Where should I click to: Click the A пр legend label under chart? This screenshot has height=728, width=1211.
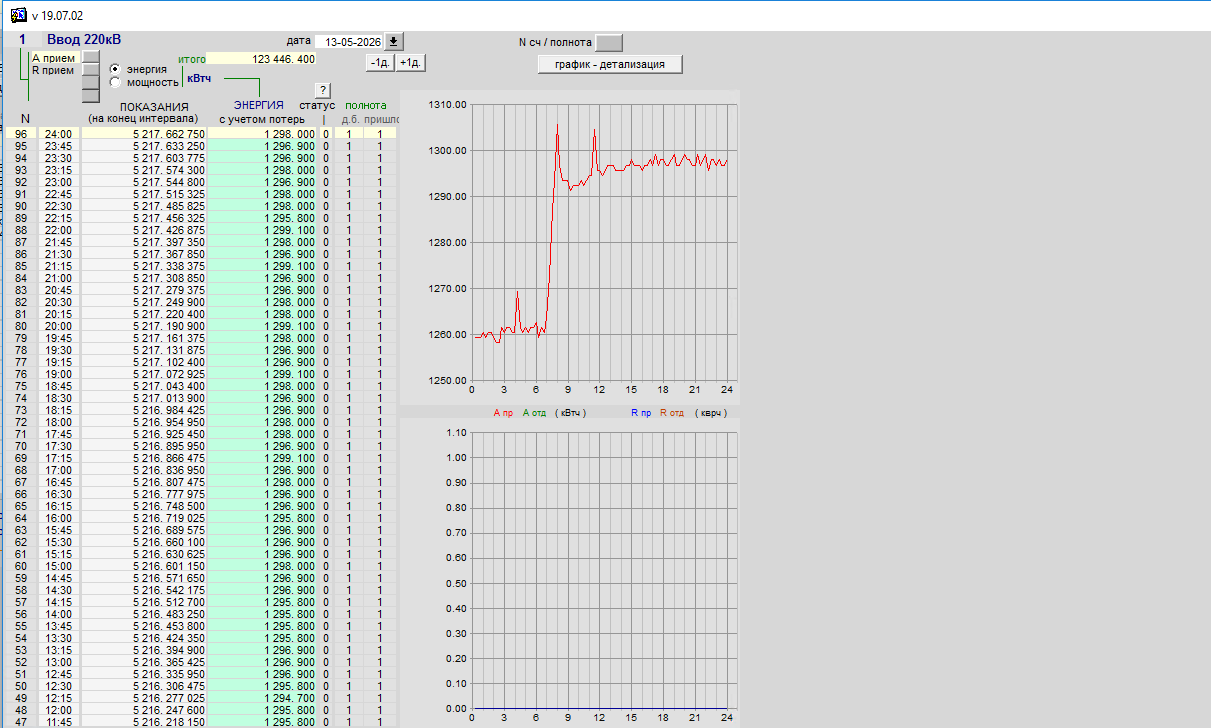pos(503,412)
